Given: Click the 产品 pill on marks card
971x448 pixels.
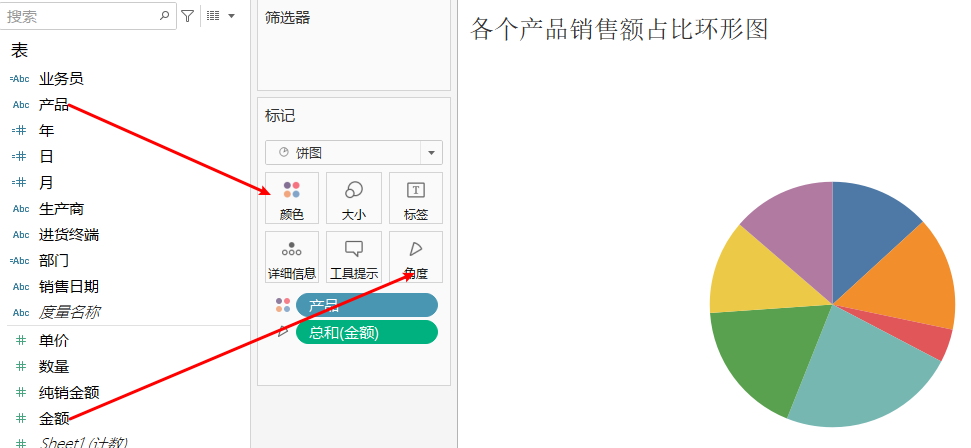Looking at the screenshot, I should coord(366,305).
